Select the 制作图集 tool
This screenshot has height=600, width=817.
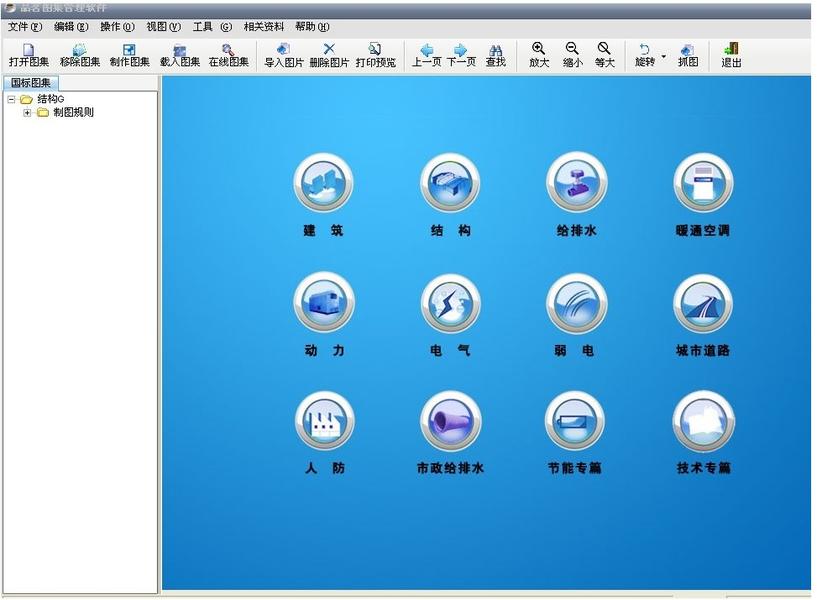pos(129,55)
